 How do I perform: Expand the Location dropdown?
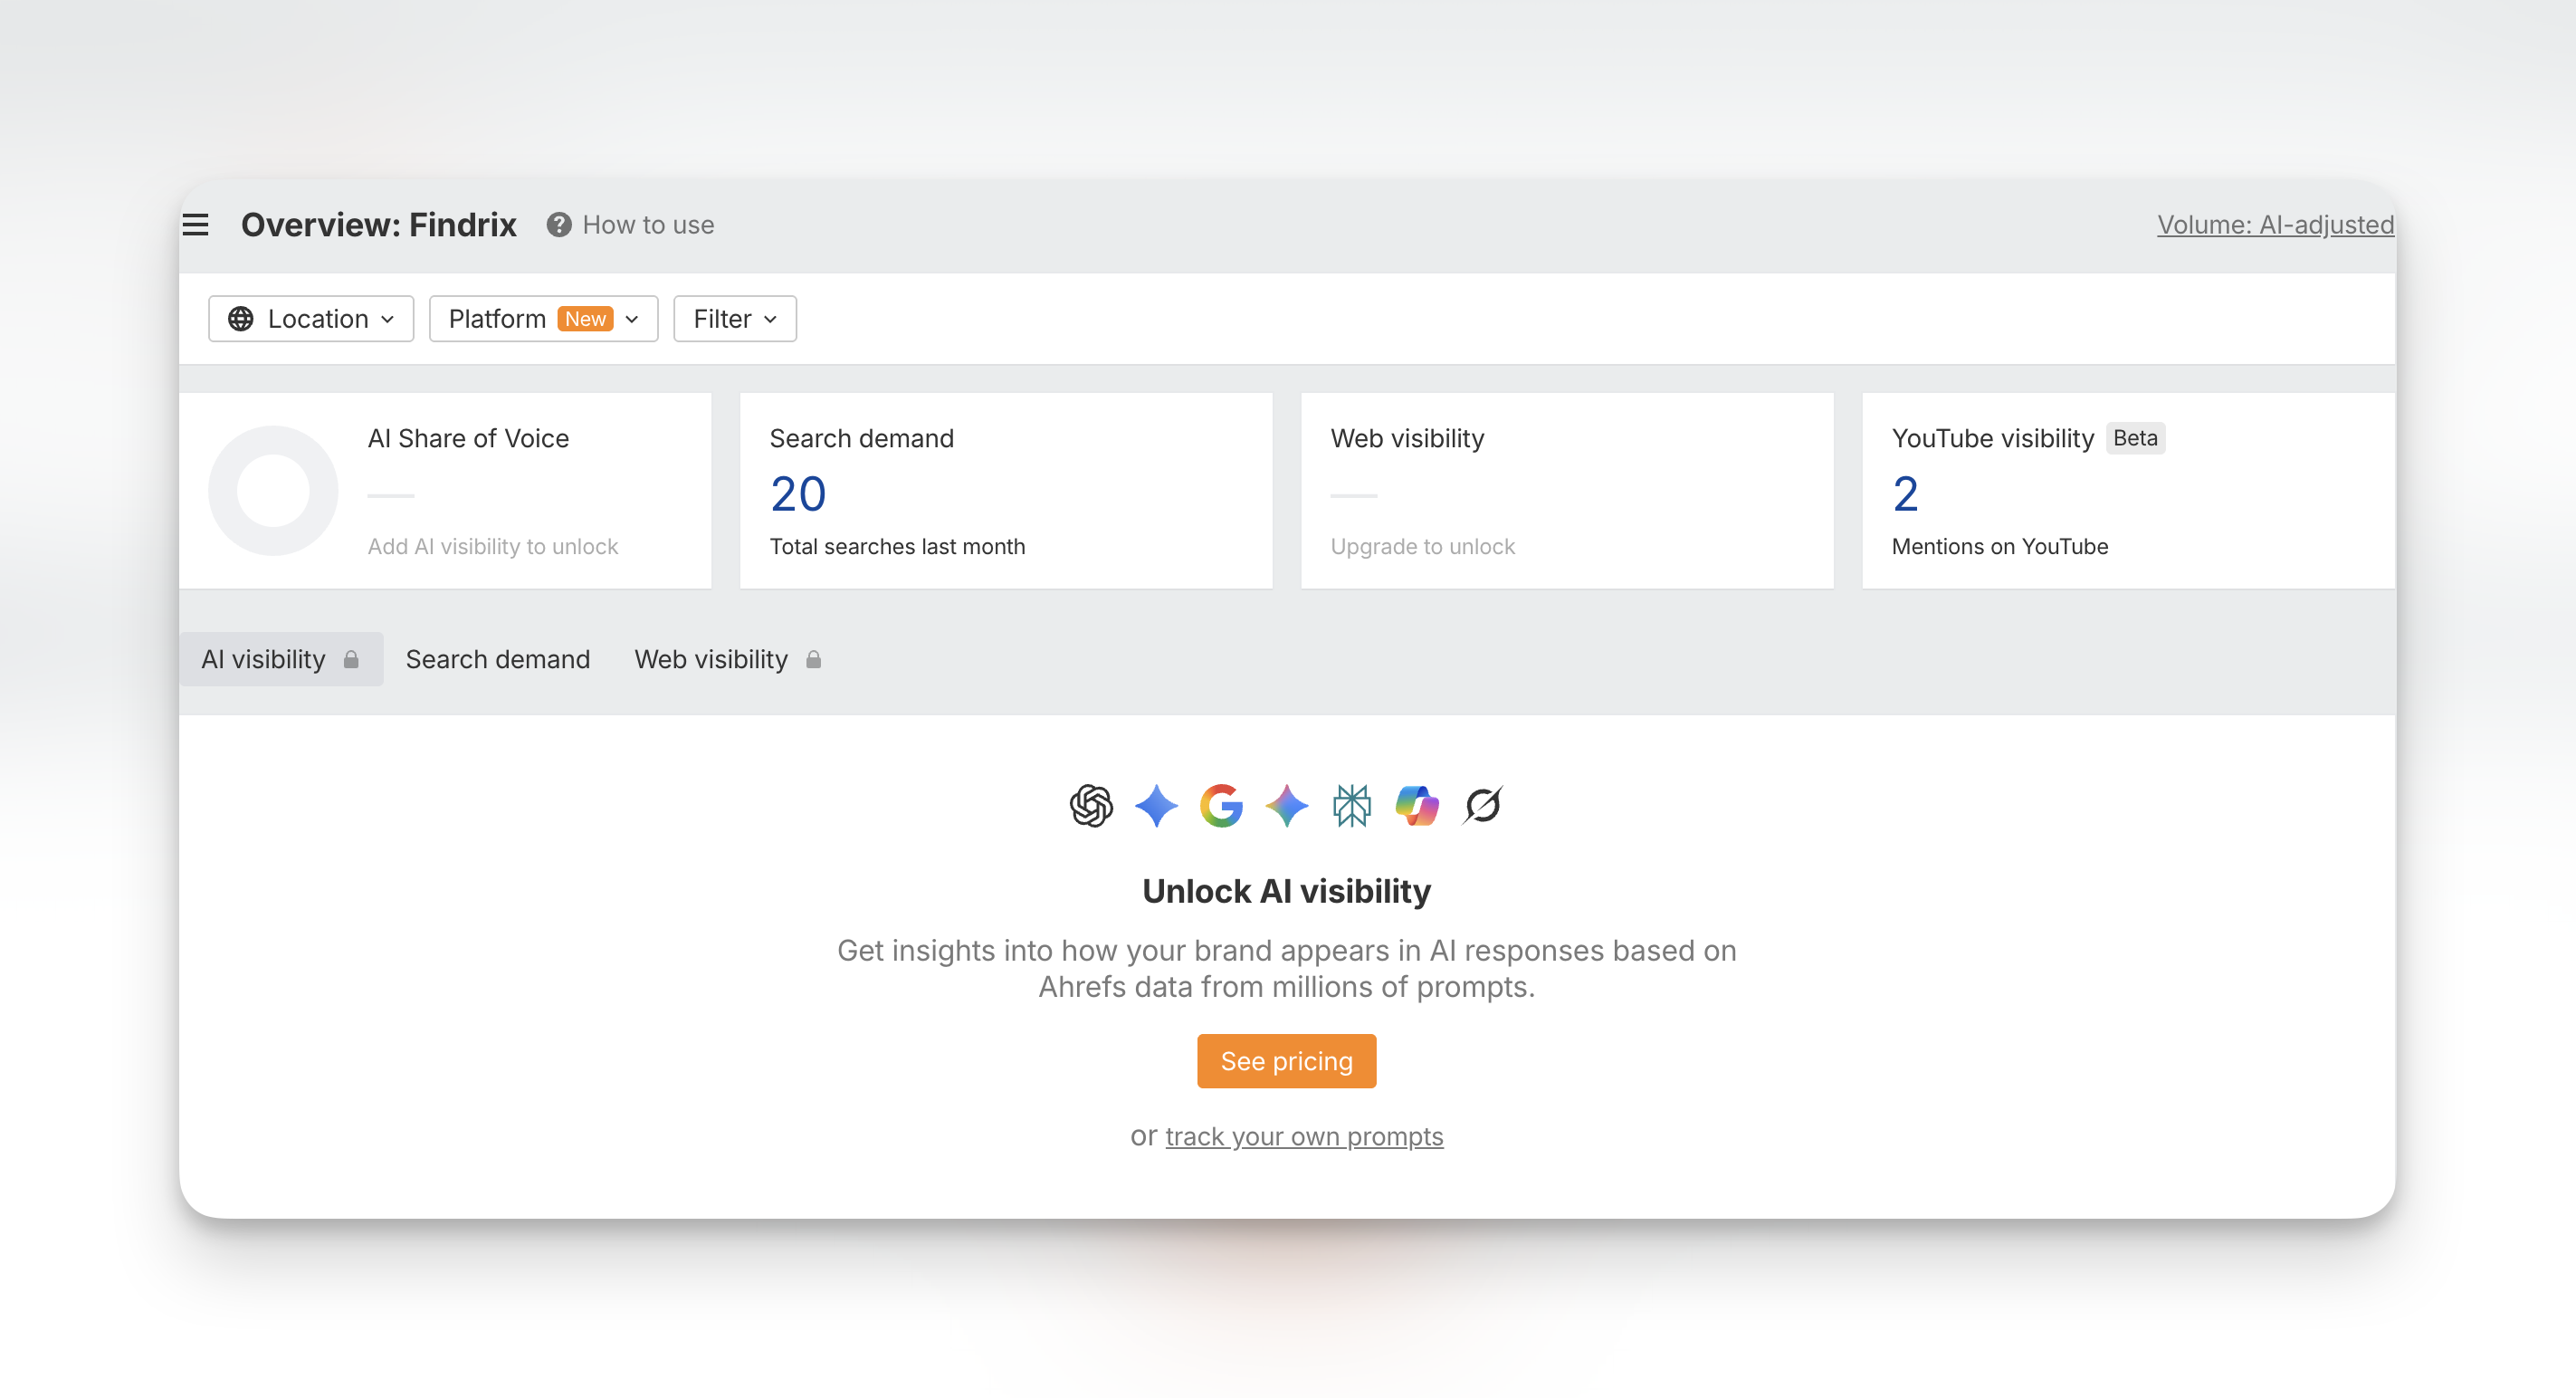311,319
